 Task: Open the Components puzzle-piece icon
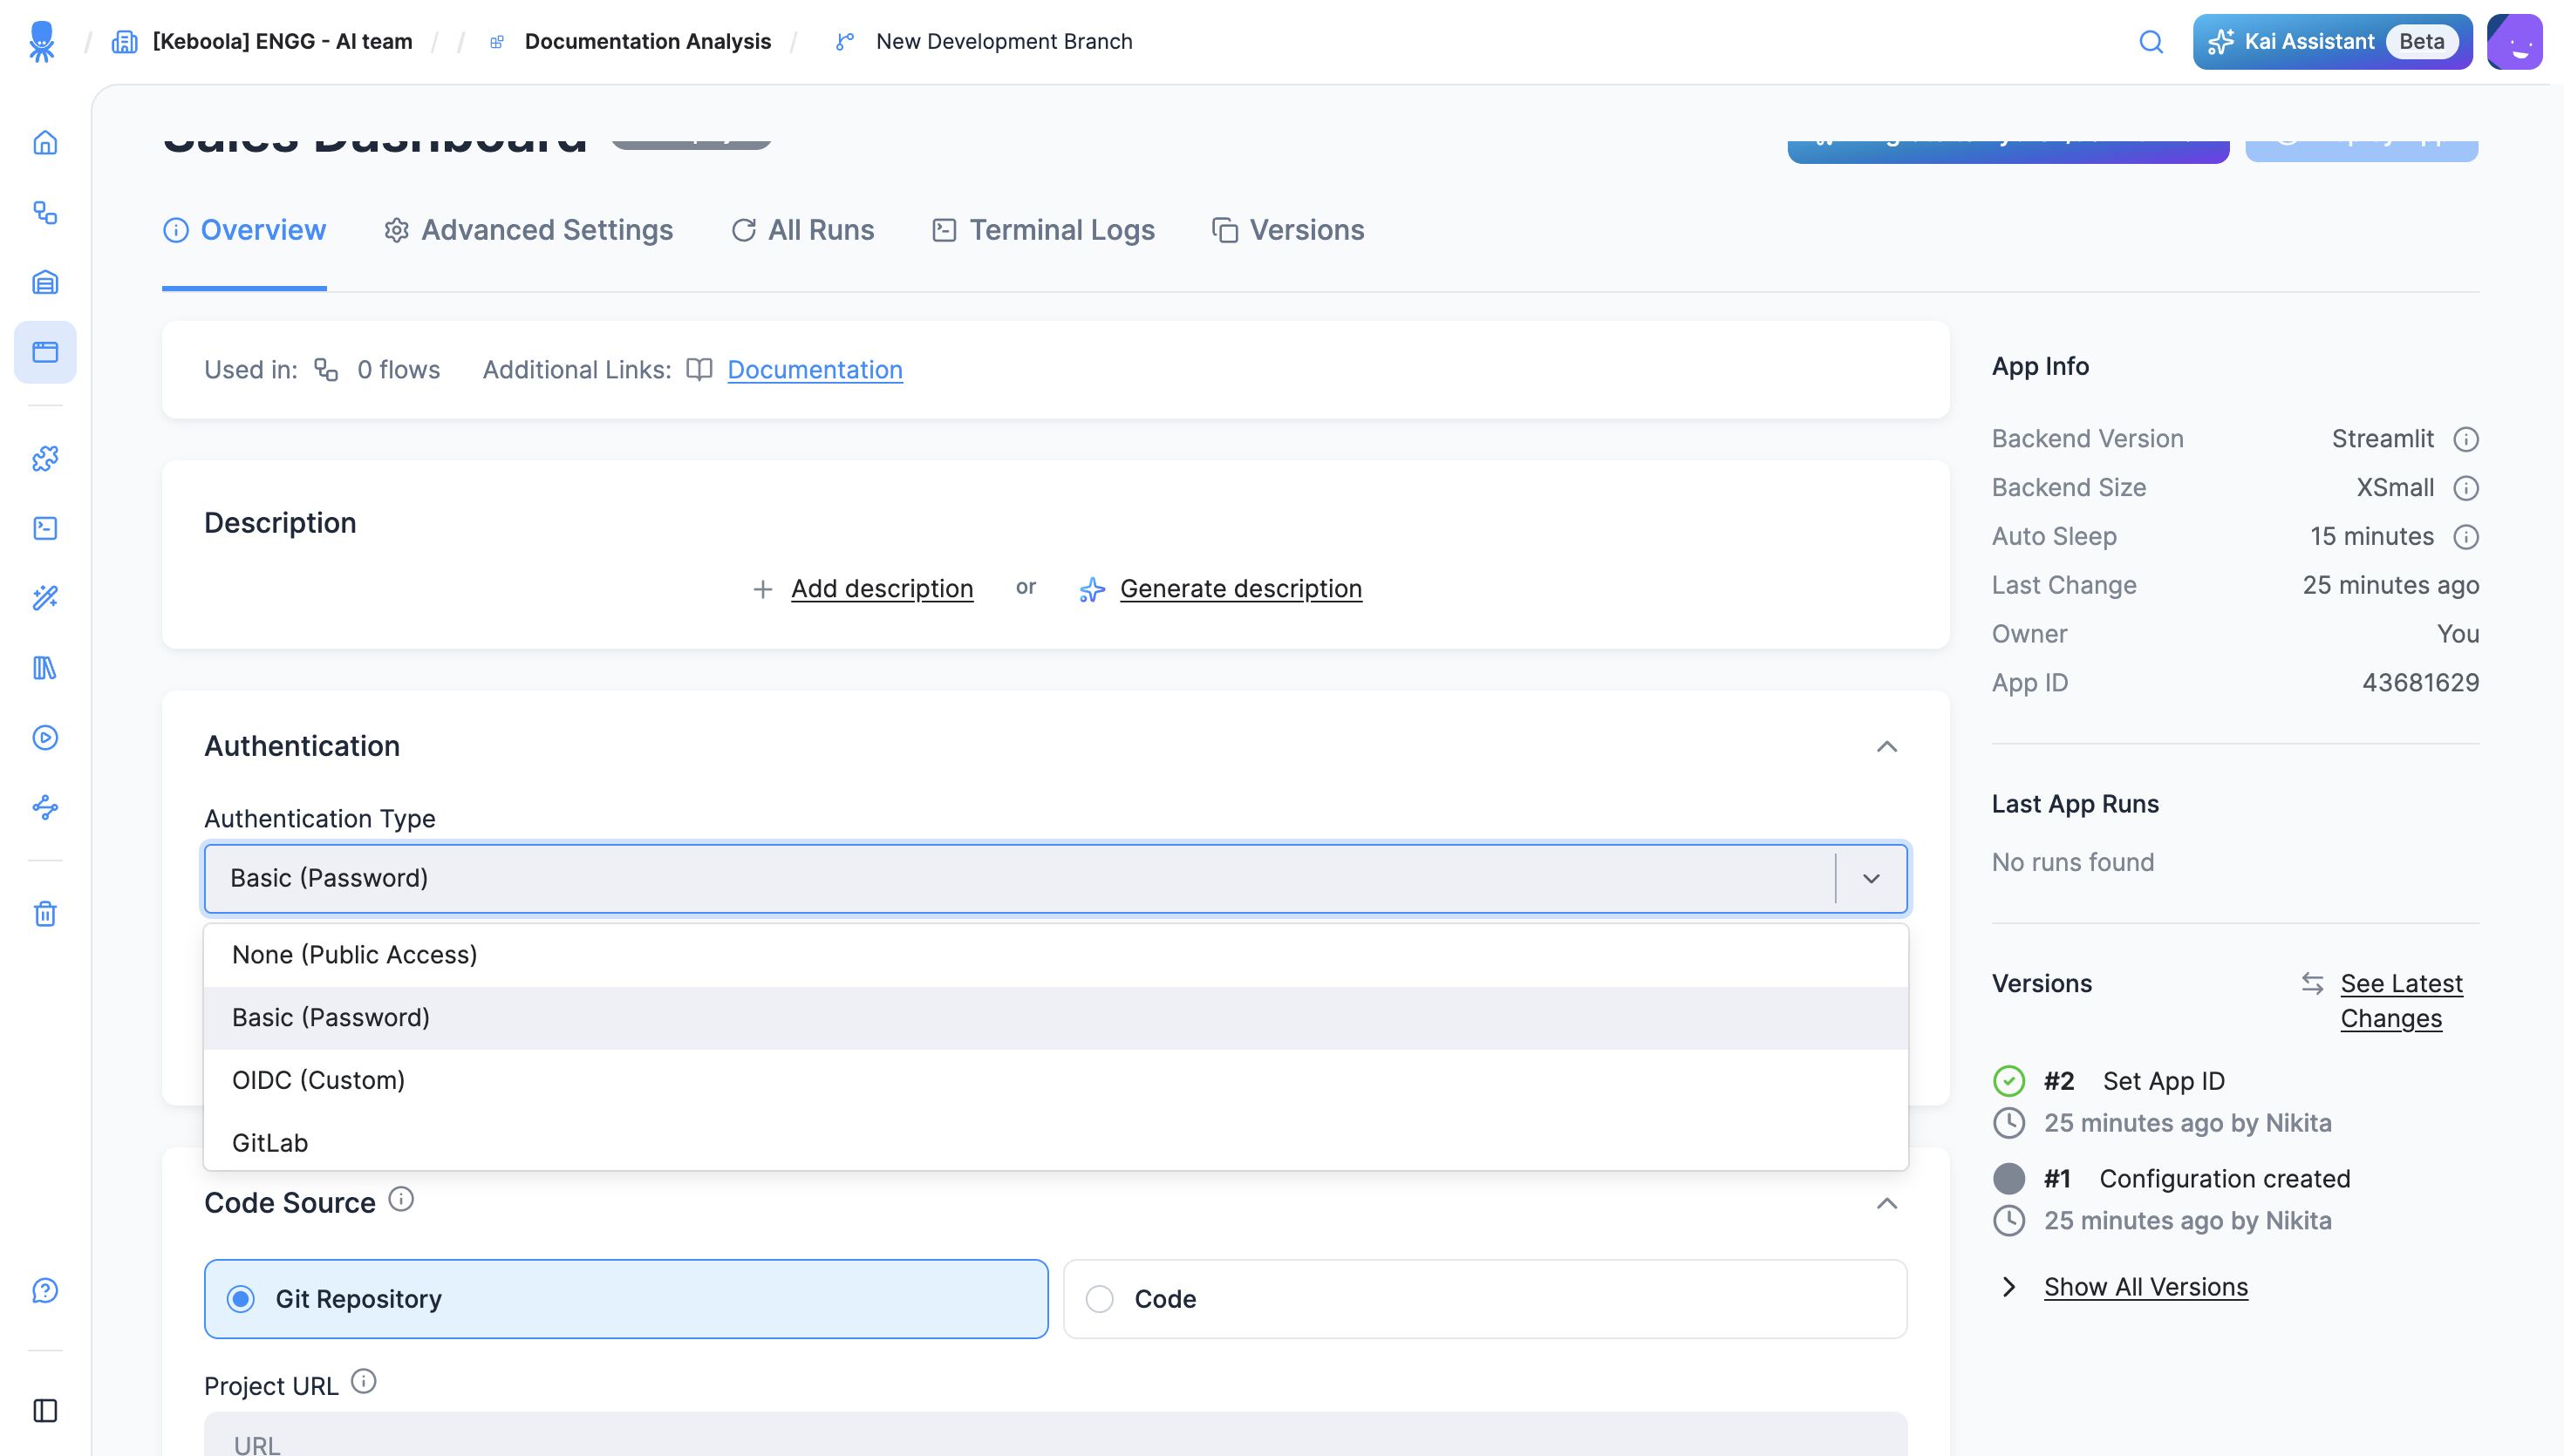pos(45,459)
